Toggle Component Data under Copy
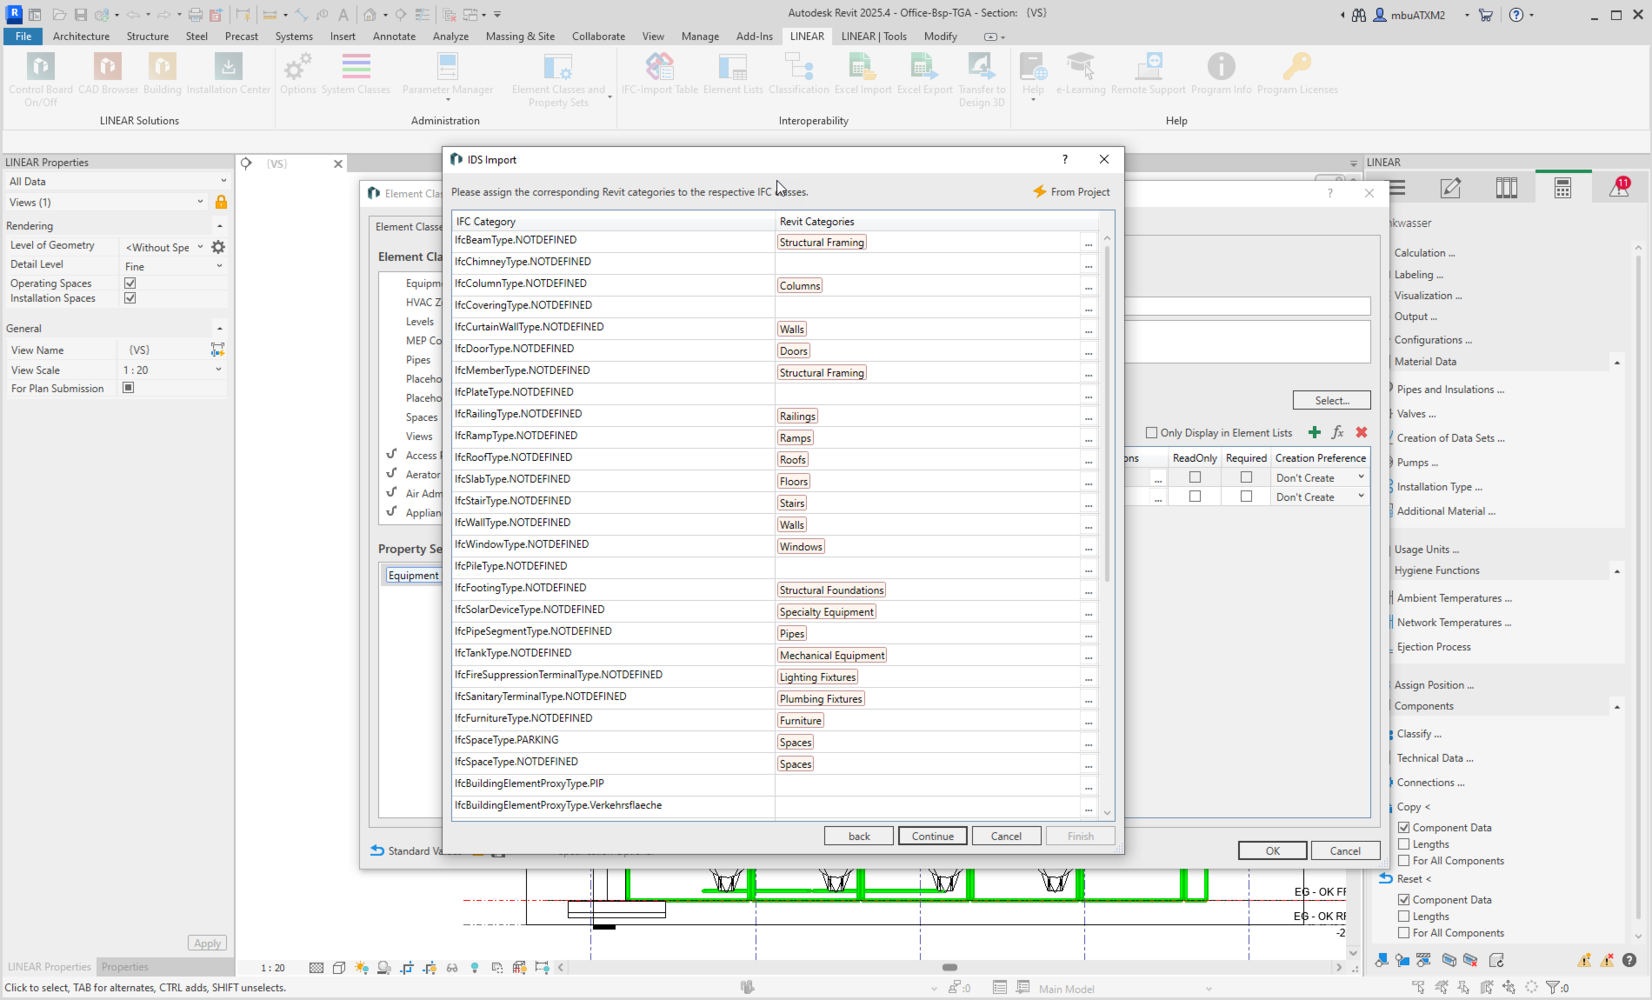This screenshot has width=1652, height=1000. coord(1404,828)
